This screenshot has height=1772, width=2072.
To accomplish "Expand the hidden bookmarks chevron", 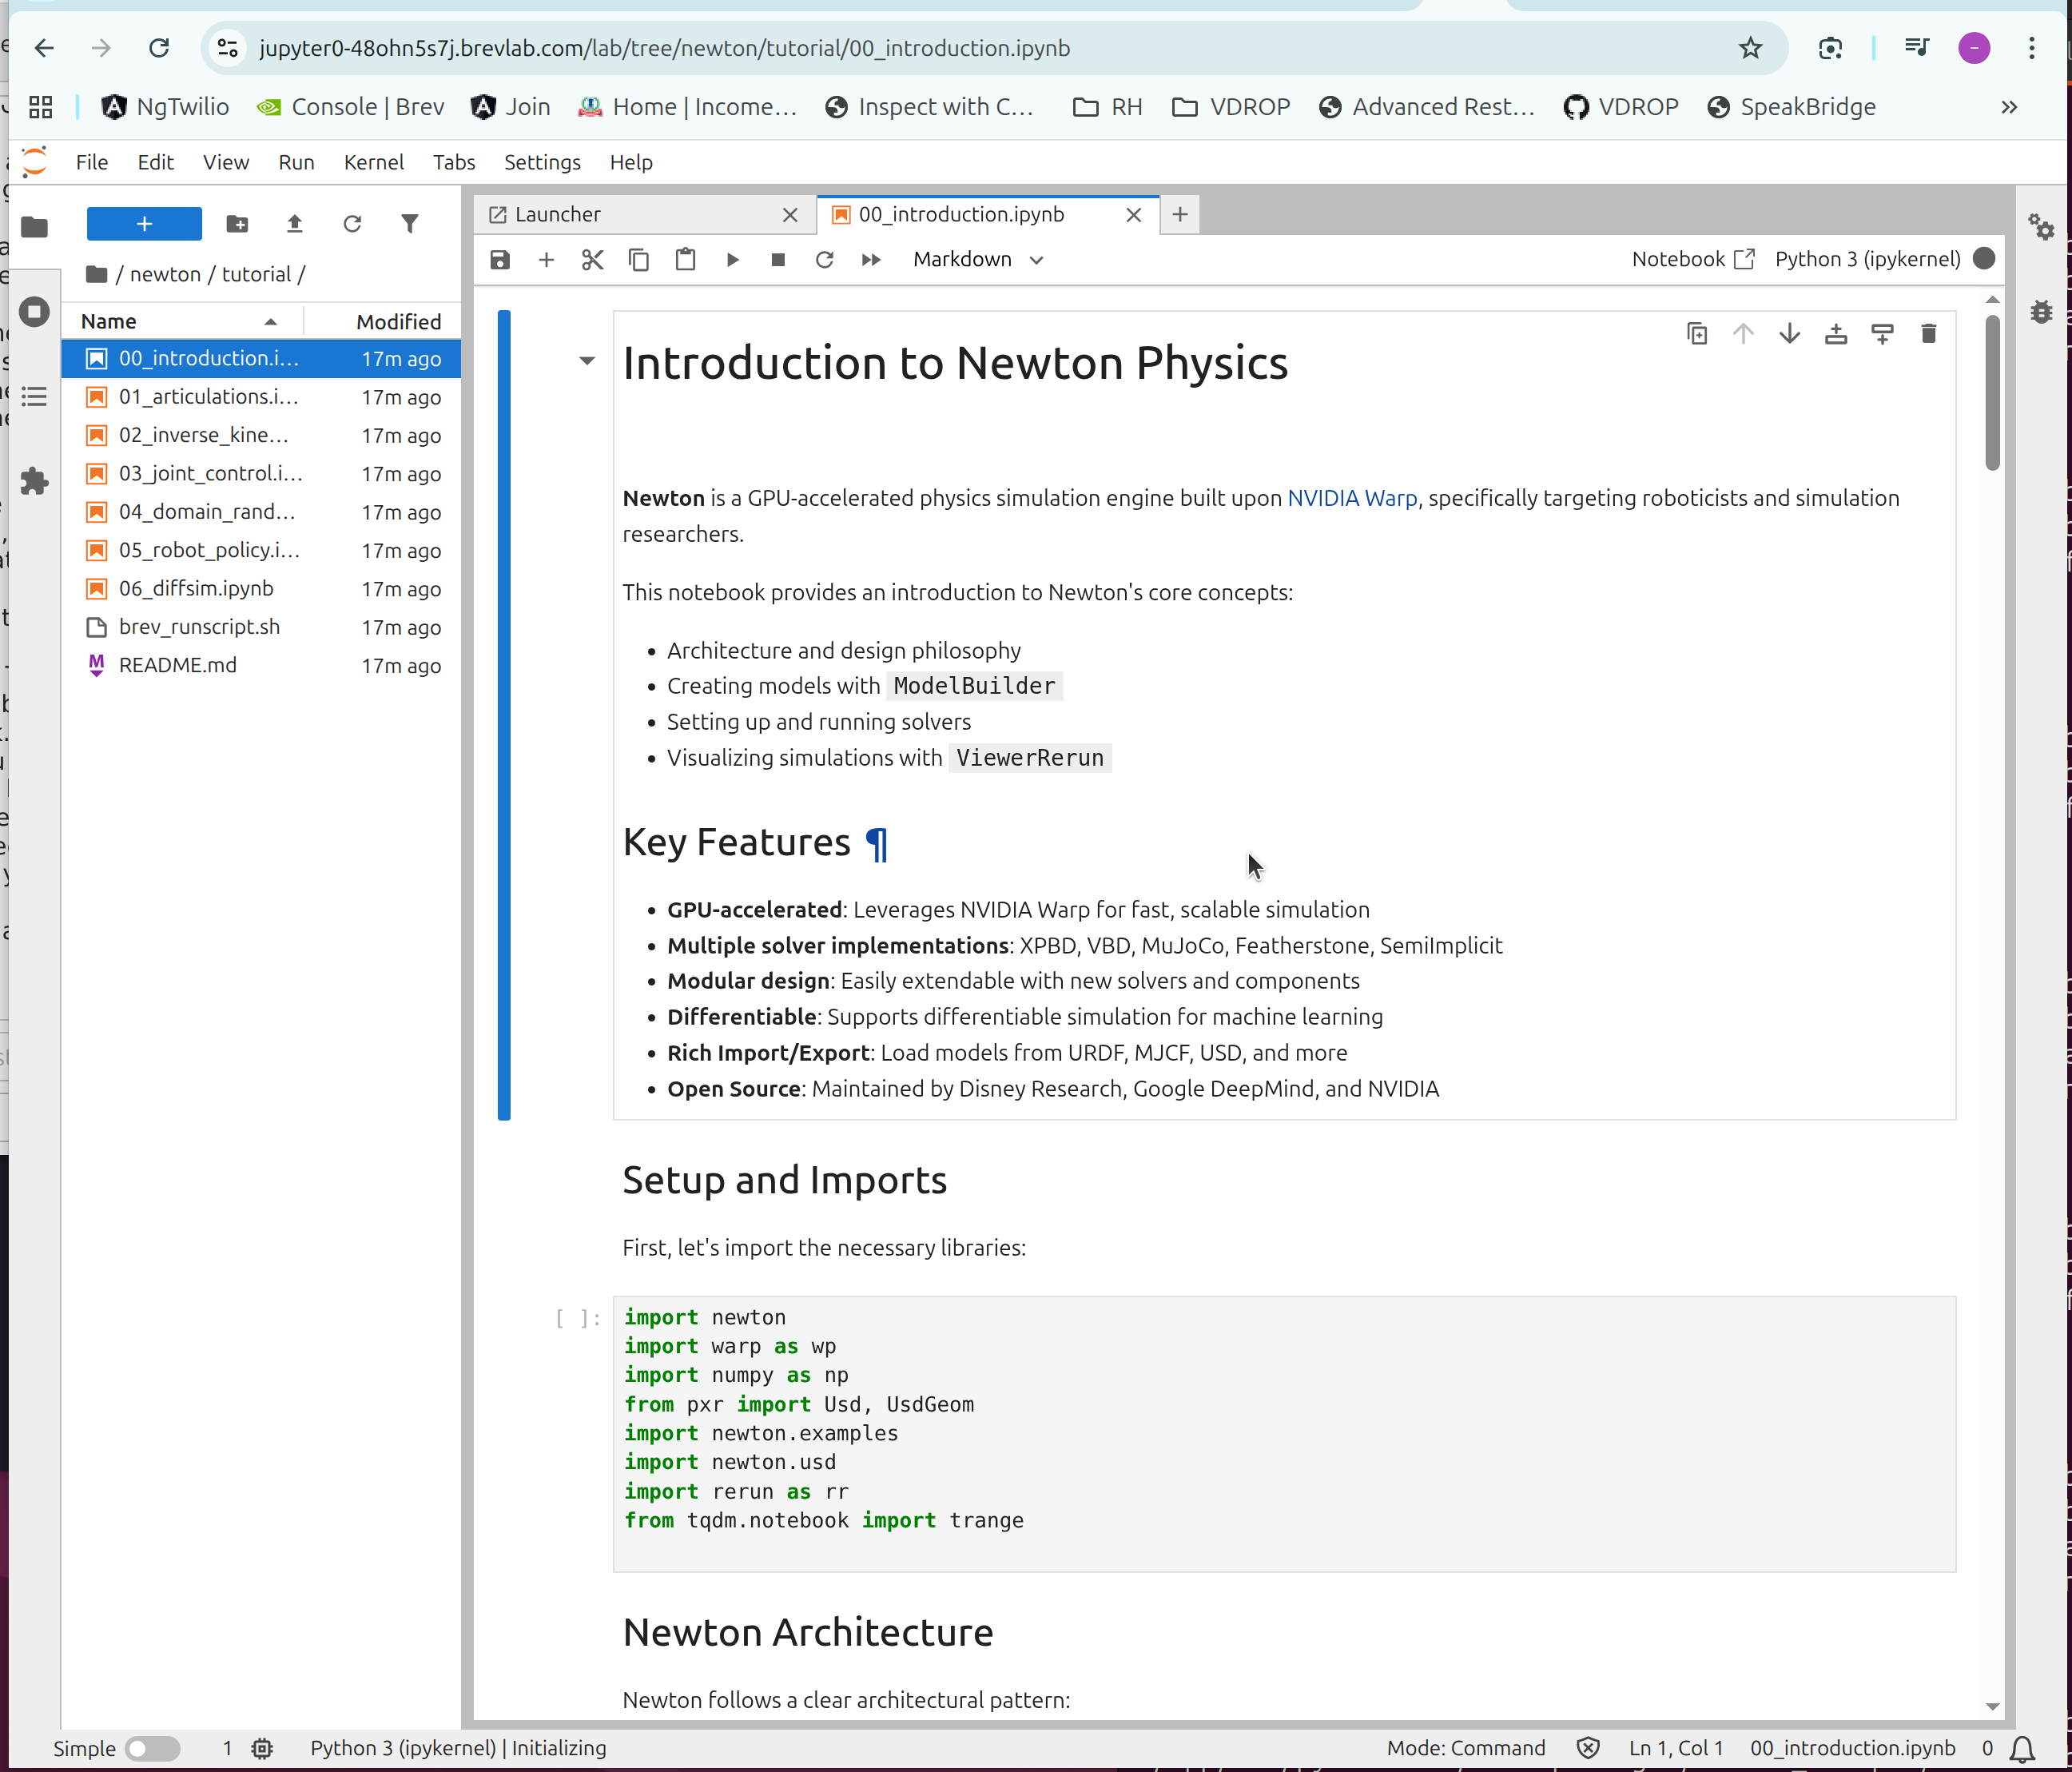I will pyautogui.click(x=2008, y=107).
